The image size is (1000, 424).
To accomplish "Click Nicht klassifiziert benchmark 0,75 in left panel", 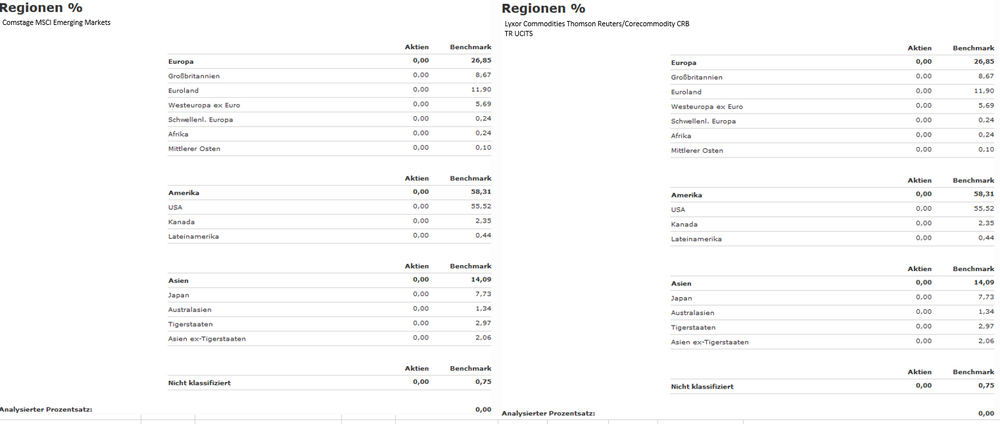I will 483,382.
